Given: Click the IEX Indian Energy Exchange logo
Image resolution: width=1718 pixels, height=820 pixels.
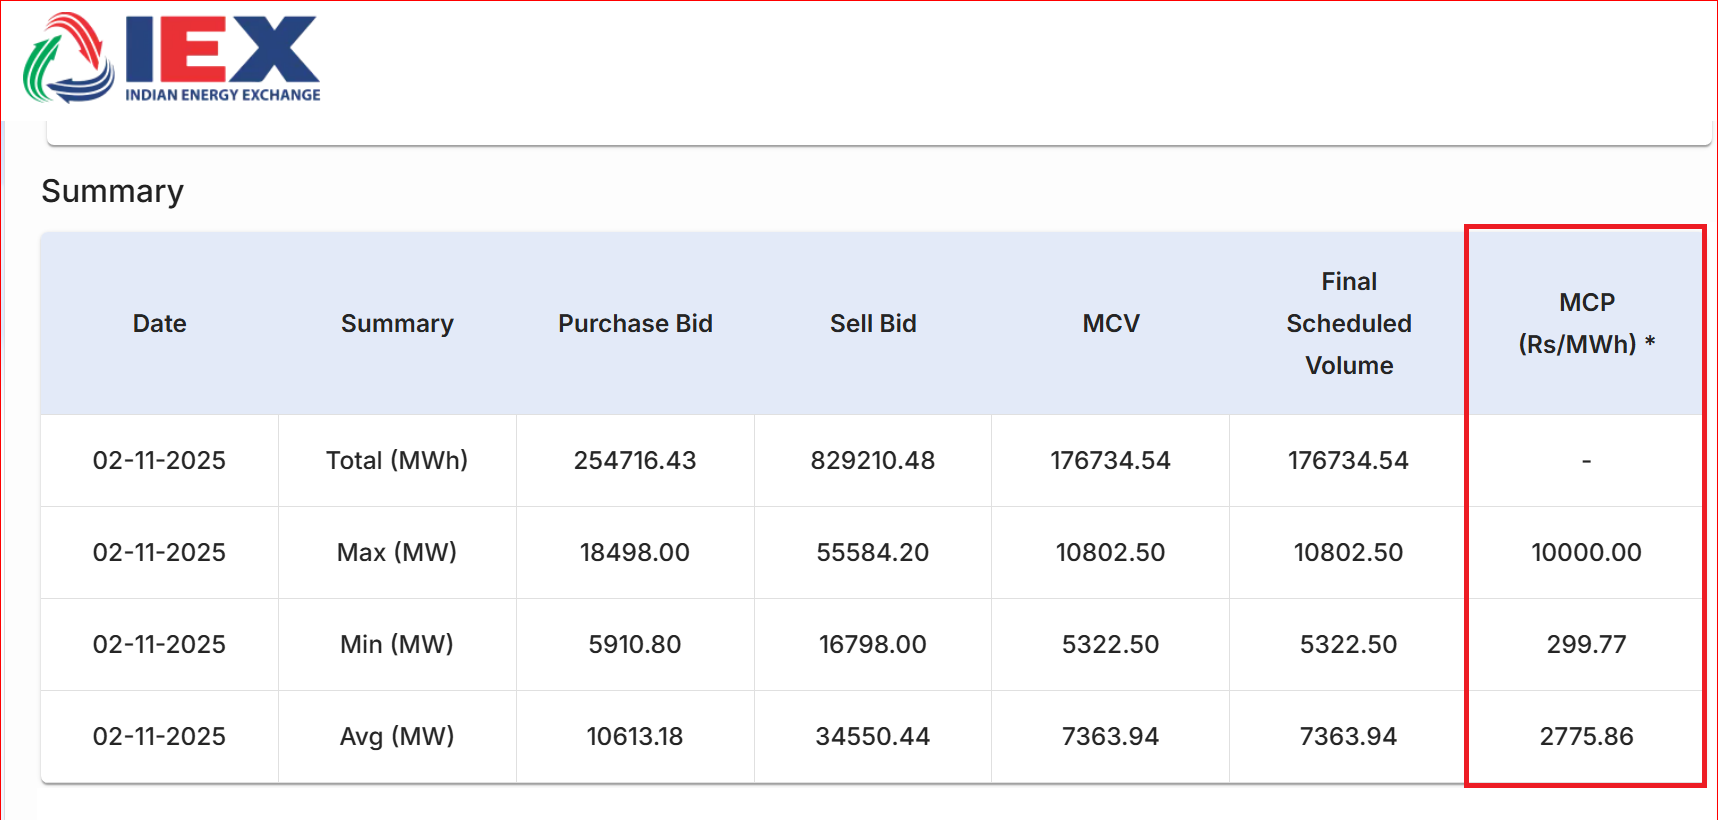Looking at the screenshot, I should coord(172,58).
